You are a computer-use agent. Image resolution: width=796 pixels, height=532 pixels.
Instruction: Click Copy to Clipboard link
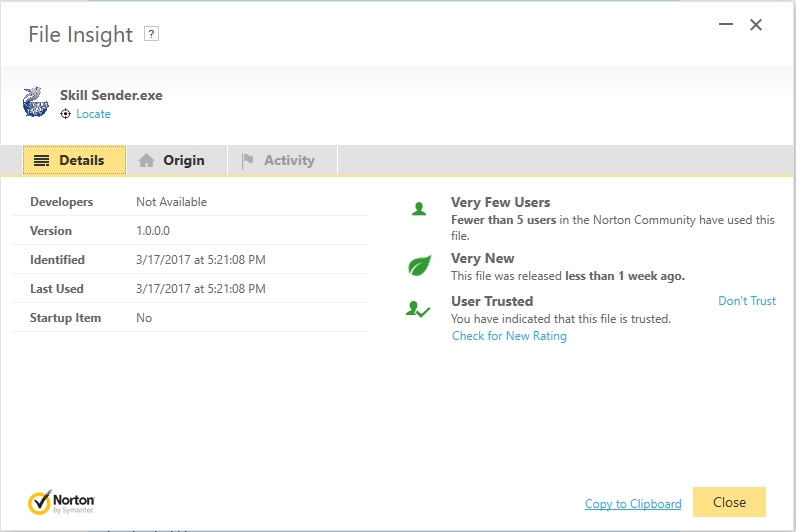(633, 504)
